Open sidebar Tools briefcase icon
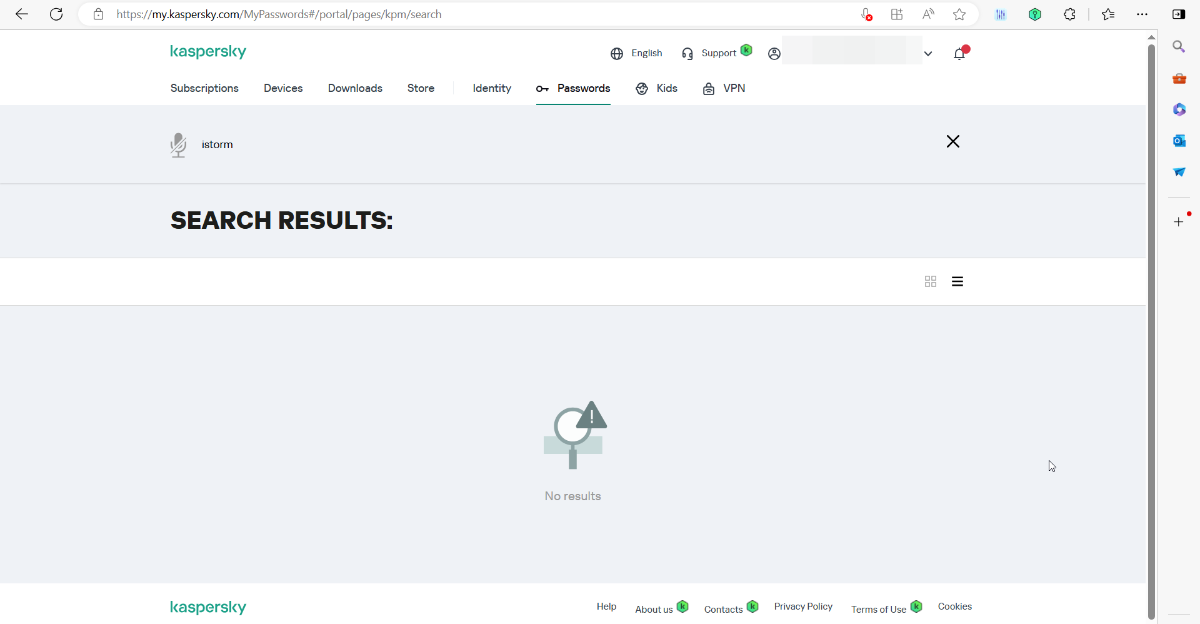Image resolution: width=1200 pixels, height=624 pixels. (1179, 78)
